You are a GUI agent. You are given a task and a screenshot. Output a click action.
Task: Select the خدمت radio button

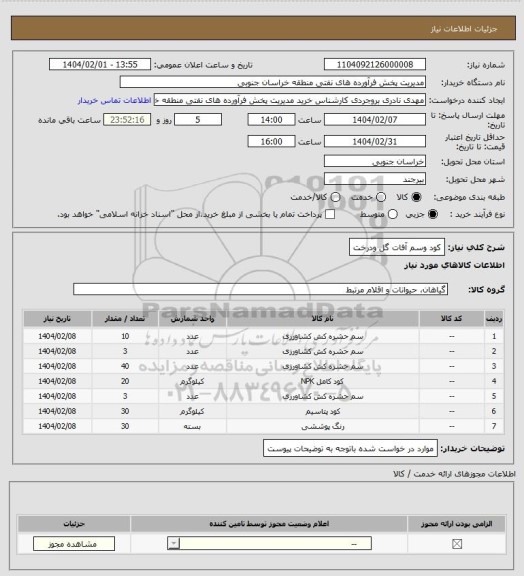[381, 197]
